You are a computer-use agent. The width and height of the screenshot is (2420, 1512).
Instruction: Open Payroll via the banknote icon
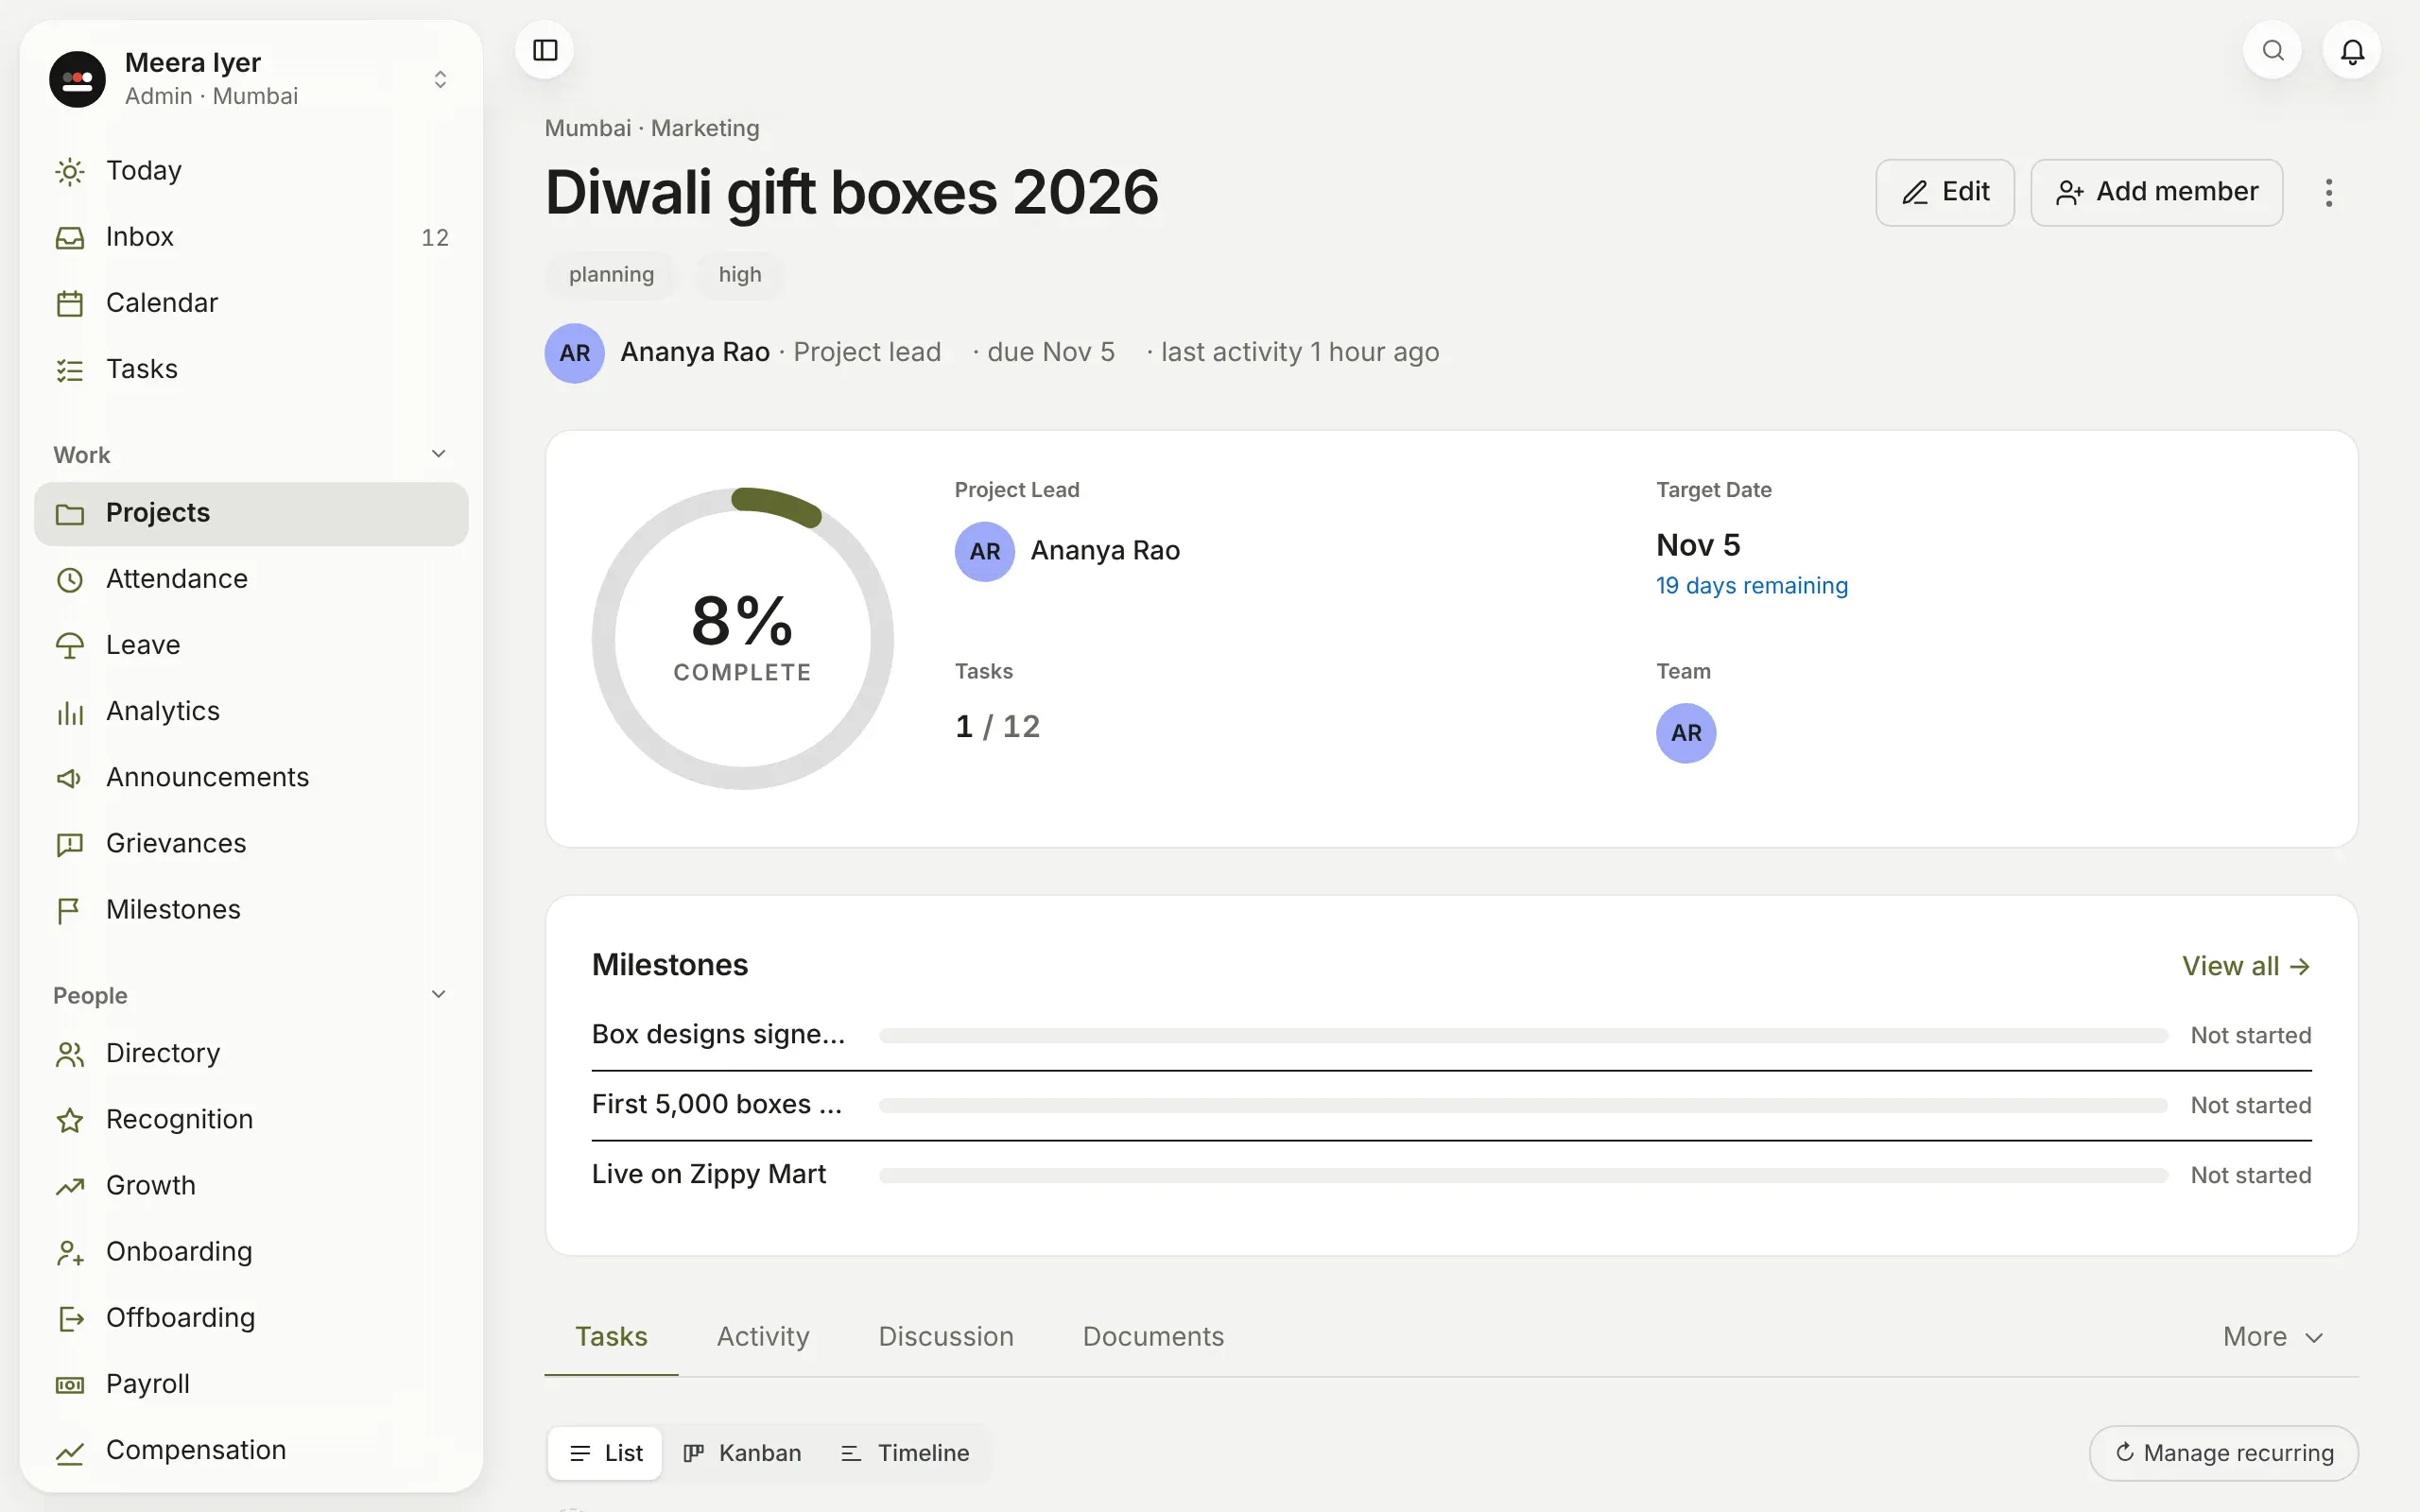click(x=70, y=1385)
